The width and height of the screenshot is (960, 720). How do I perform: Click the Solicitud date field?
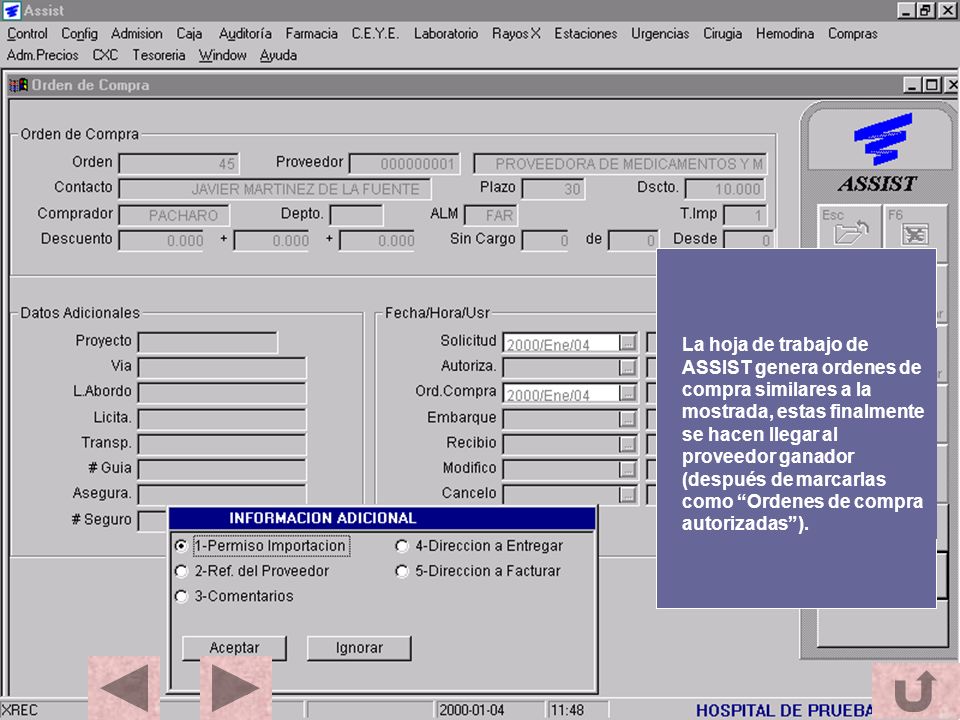[x=561, y=343]
